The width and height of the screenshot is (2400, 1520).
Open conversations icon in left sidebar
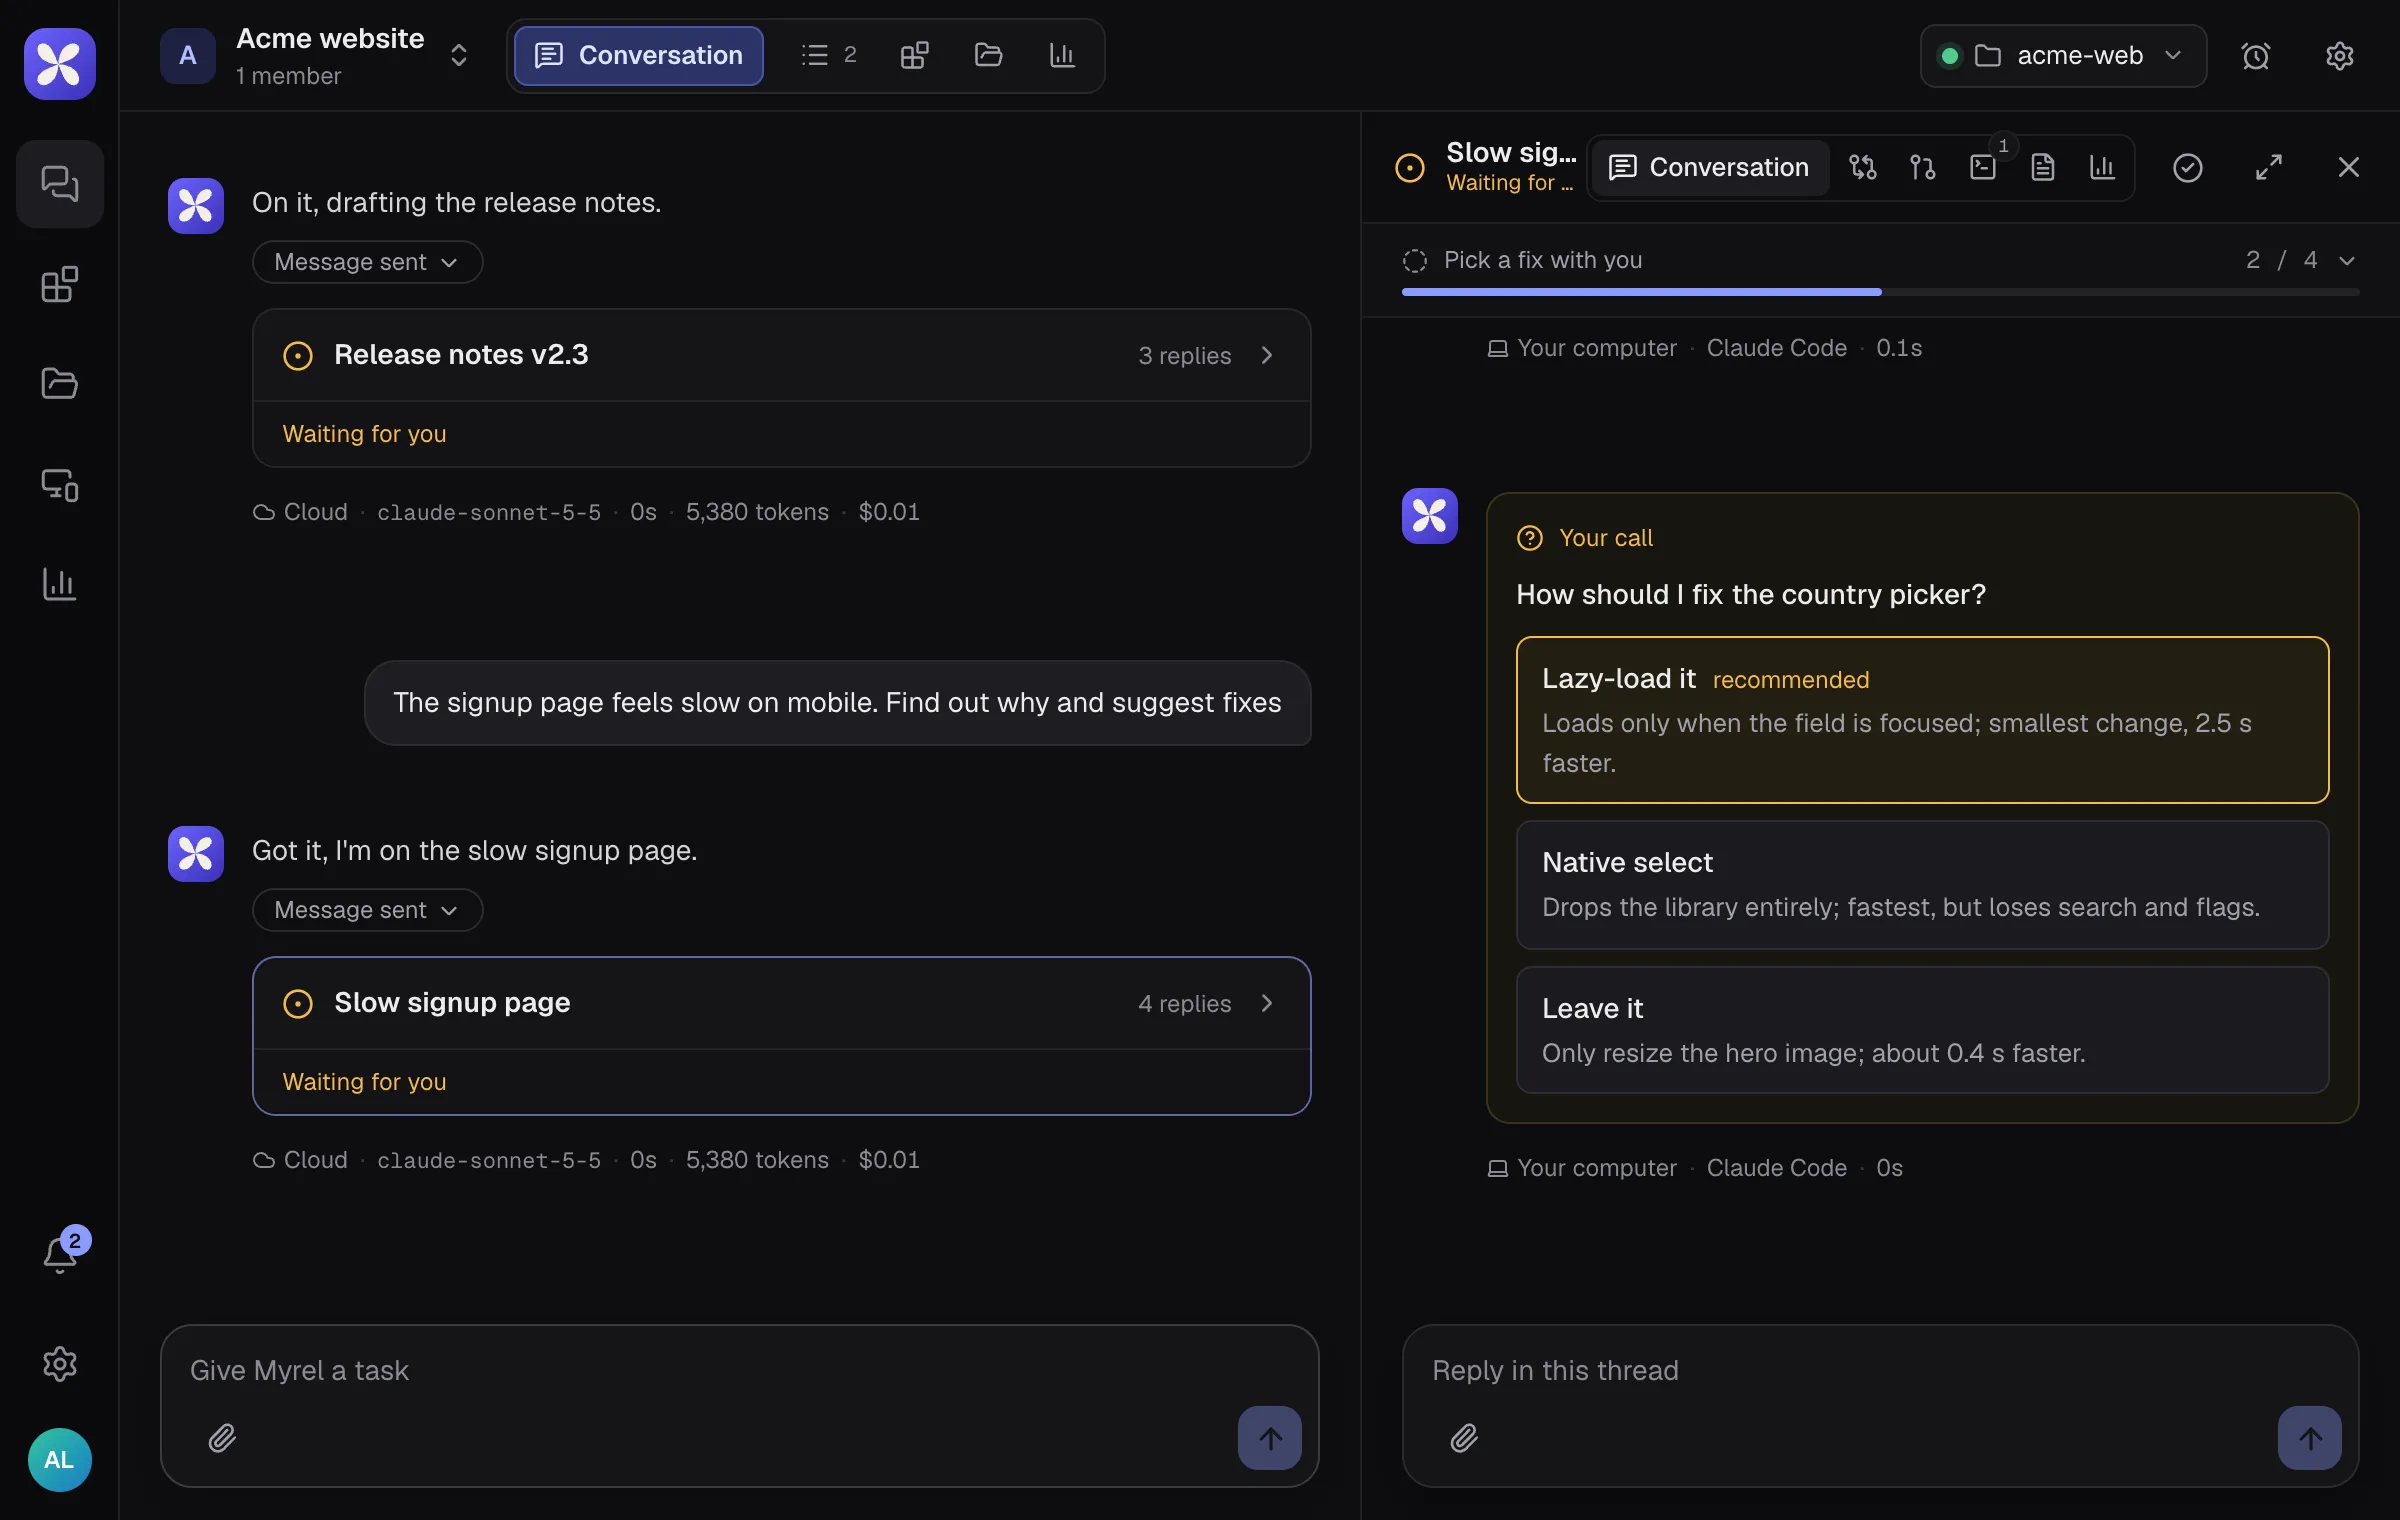point(60,184)
